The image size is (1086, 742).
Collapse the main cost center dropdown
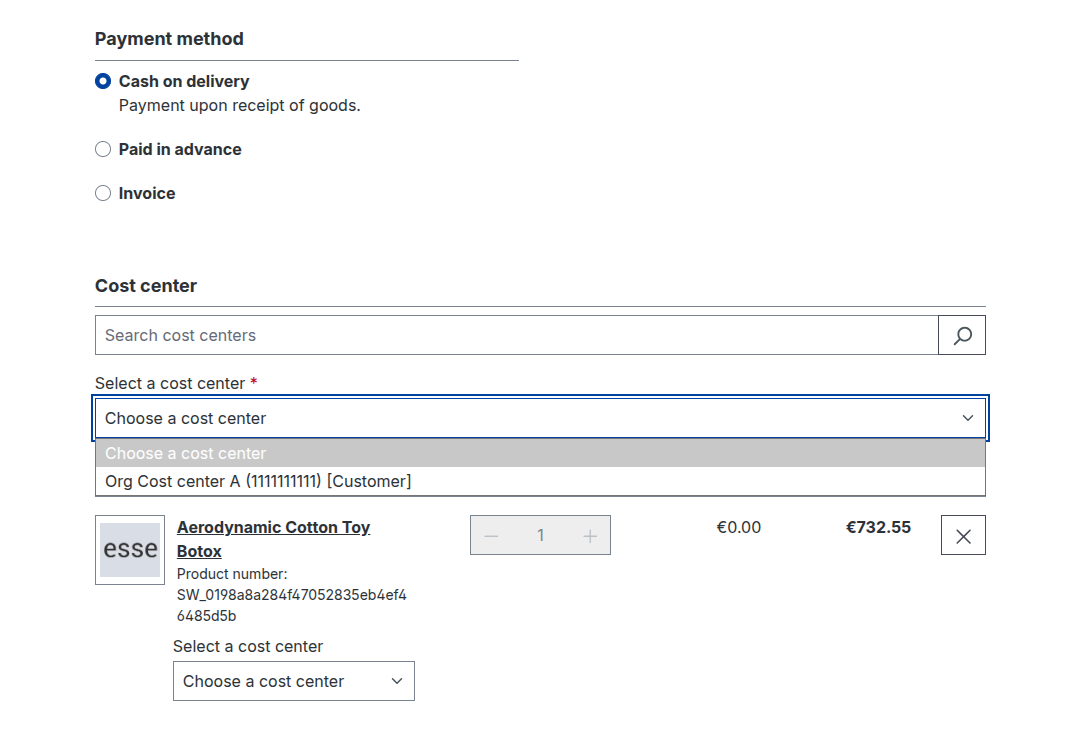tap(540, 418)
